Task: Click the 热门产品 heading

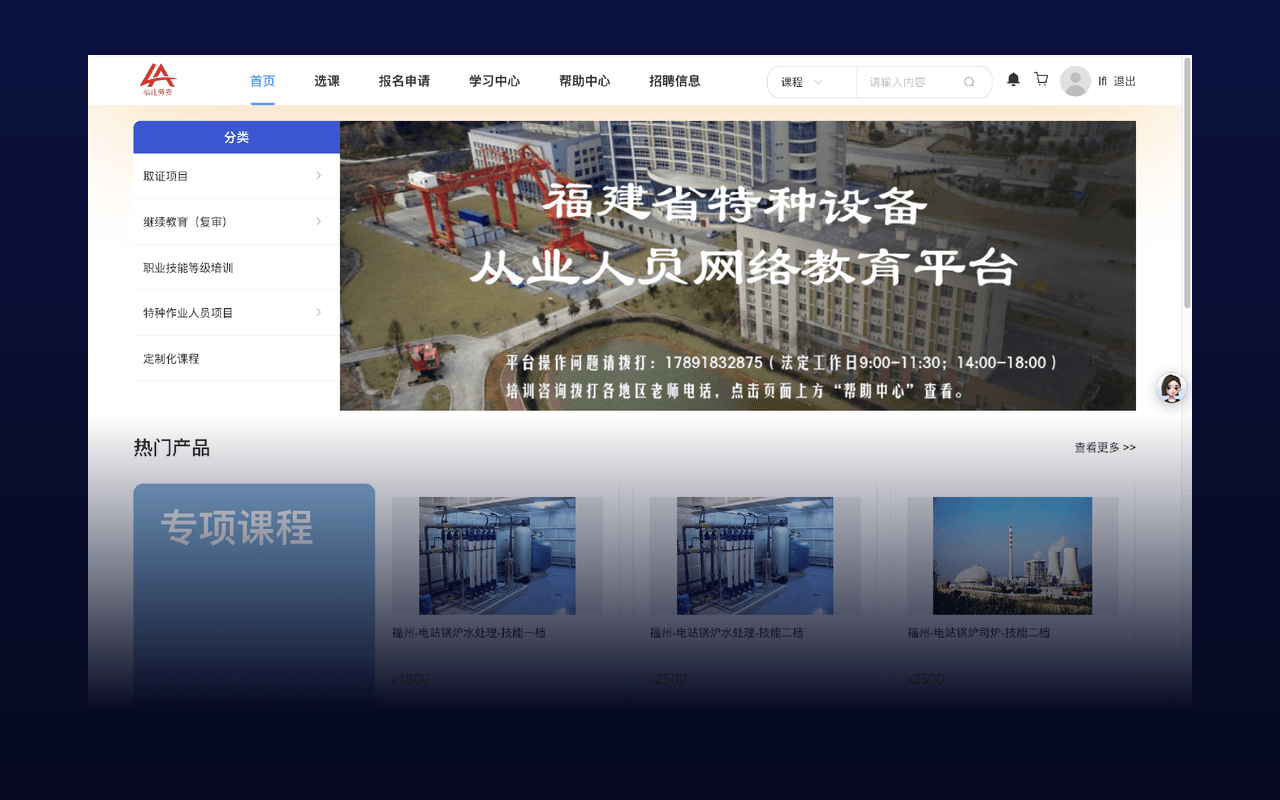Action: pyautogui.click(x=172, y=448)
